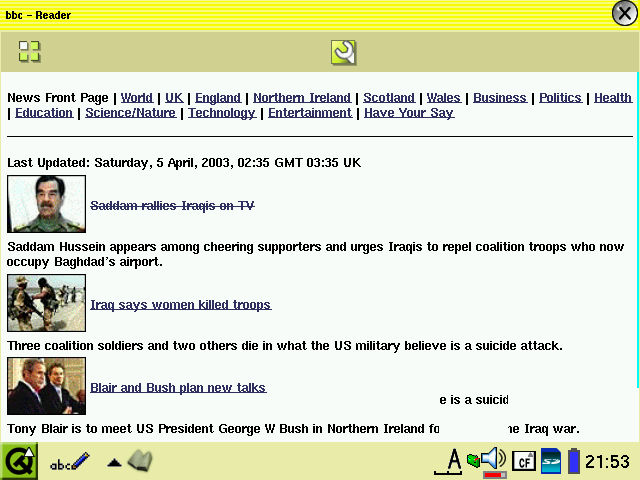Open the Health section link
The width and height of the screenshot is (640, 480).
pyautogui.click(x=613, y=98)
